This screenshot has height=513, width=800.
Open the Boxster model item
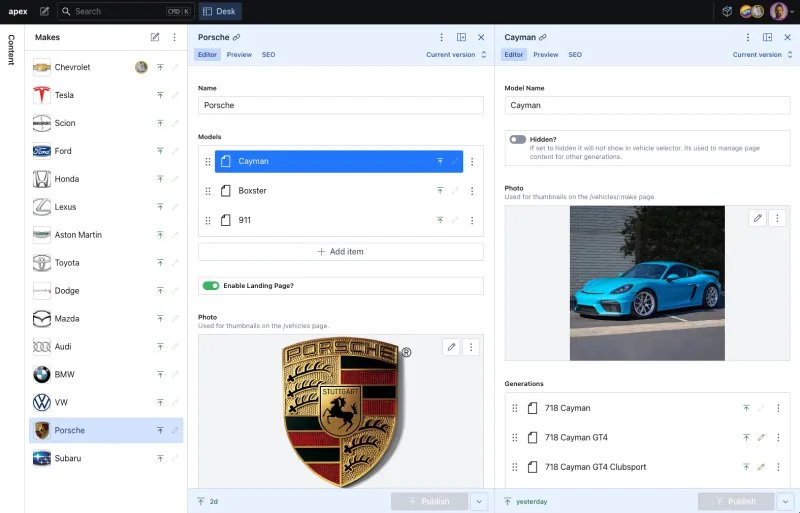coord(339,191)
